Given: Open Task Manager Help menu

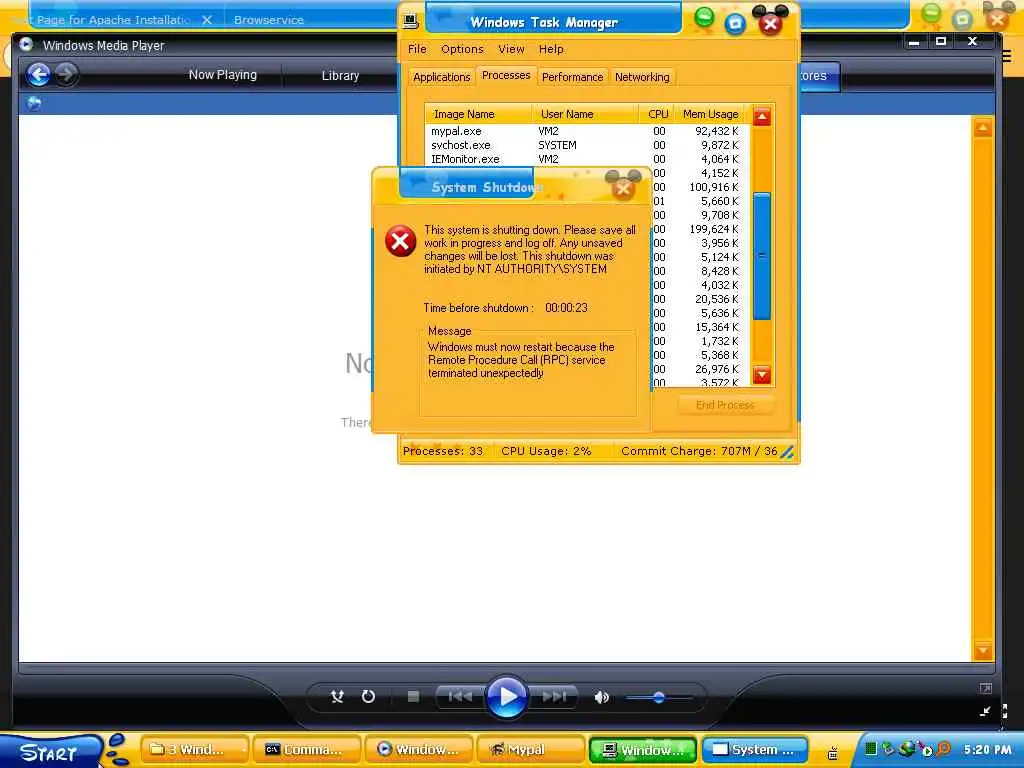Looking at the screenshot, I should (551, 49).
